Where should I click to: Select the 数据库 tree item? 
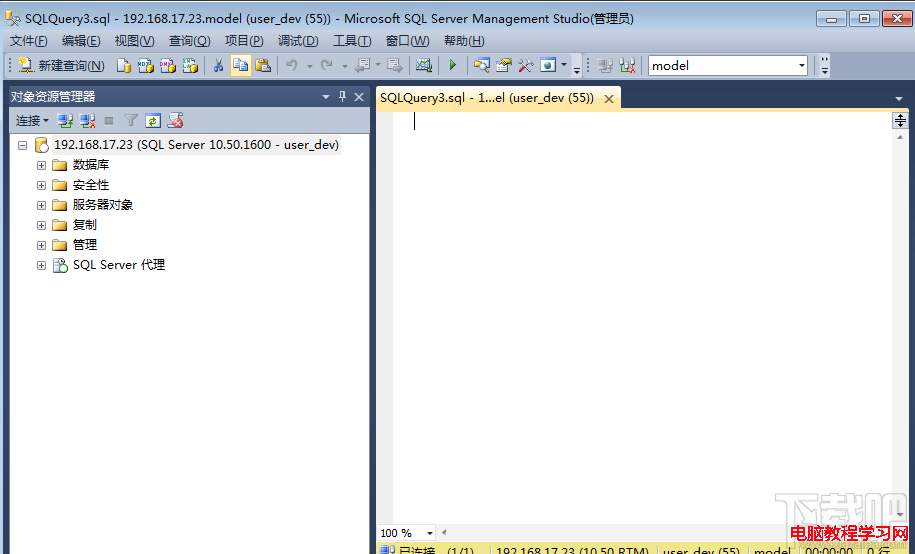pyautogui.click(x=90, y=165)
